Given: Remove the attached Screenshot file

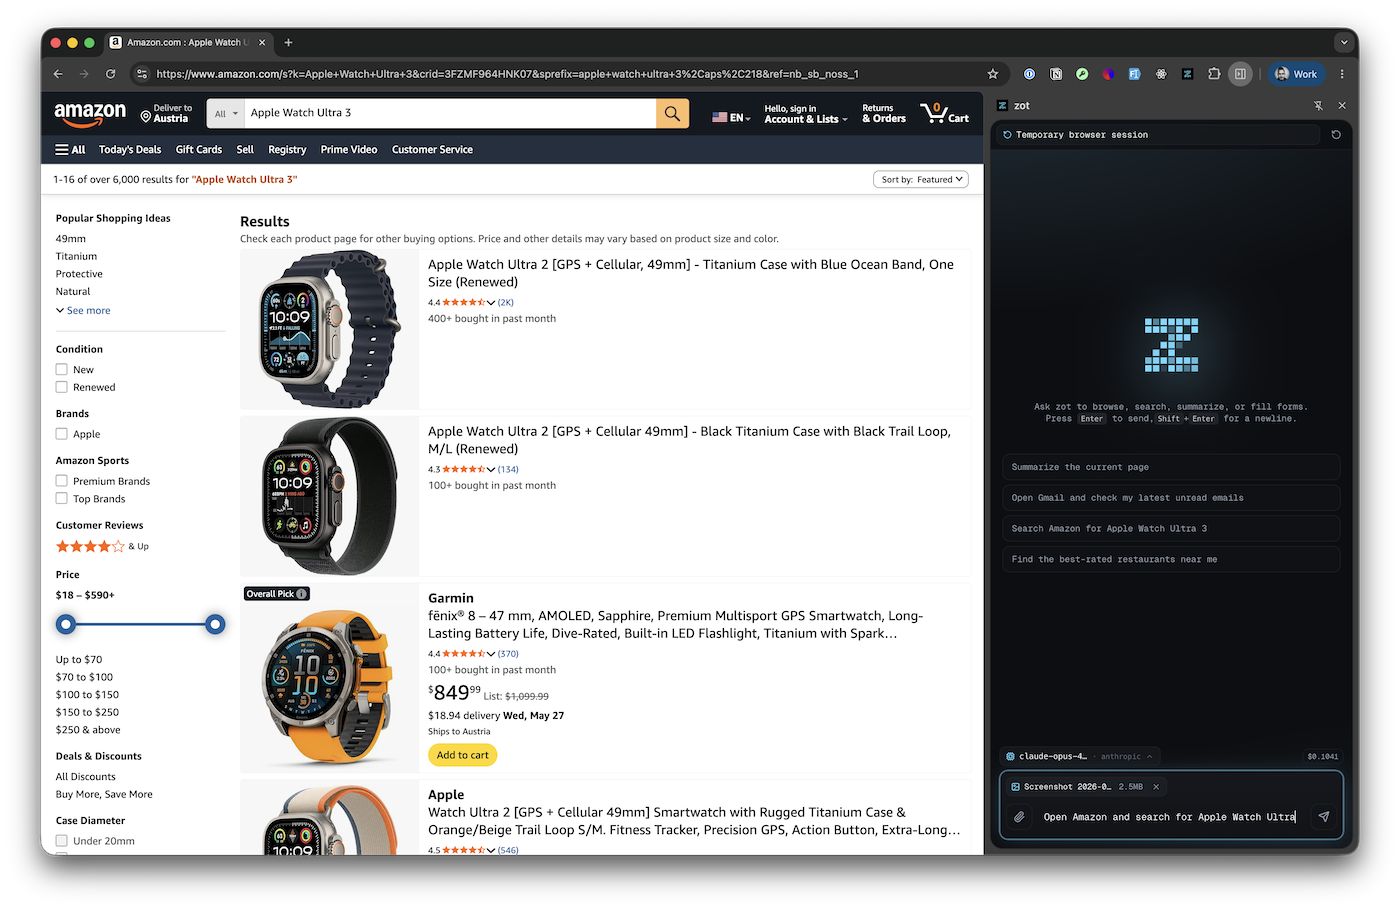Looking at the screenshot, I should (x=1156, y=787).
